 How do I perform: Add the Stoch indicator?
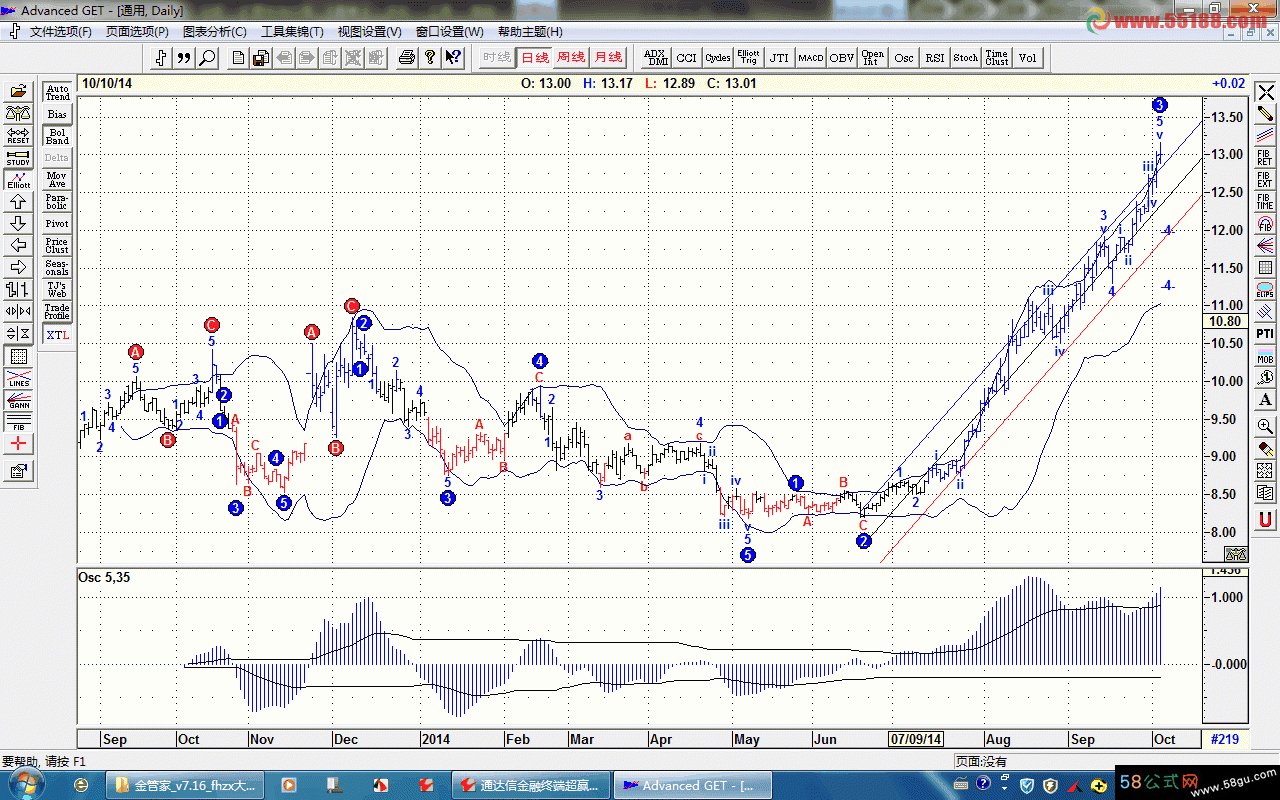point(966,58)
